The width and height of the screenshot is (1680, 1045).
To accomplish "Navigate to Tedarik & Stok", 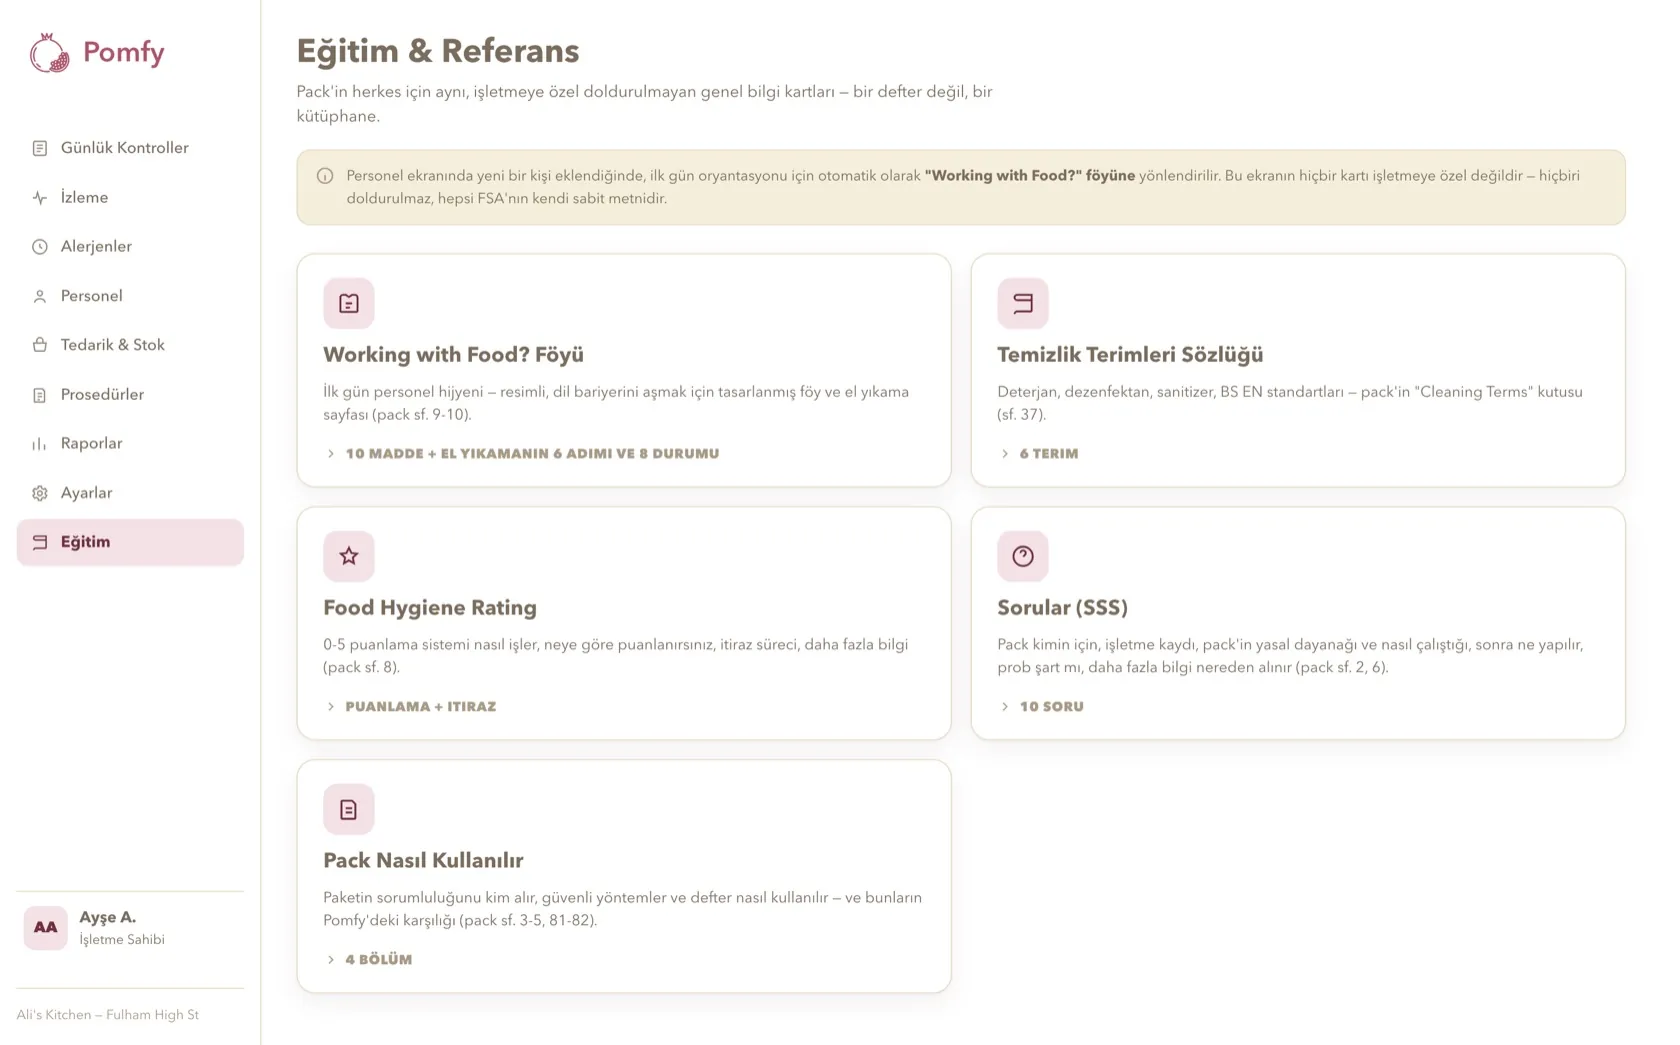I will [130, 345].
